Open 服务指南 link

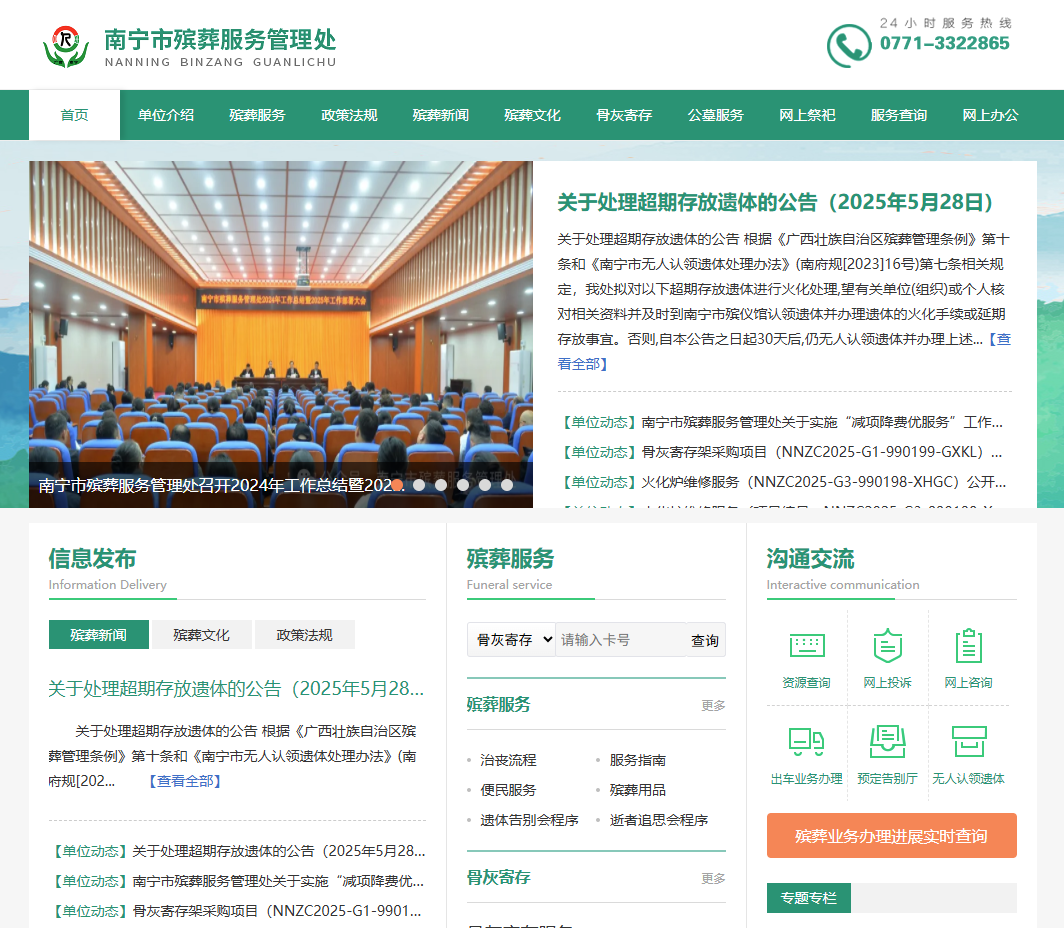tap(638, 760)
